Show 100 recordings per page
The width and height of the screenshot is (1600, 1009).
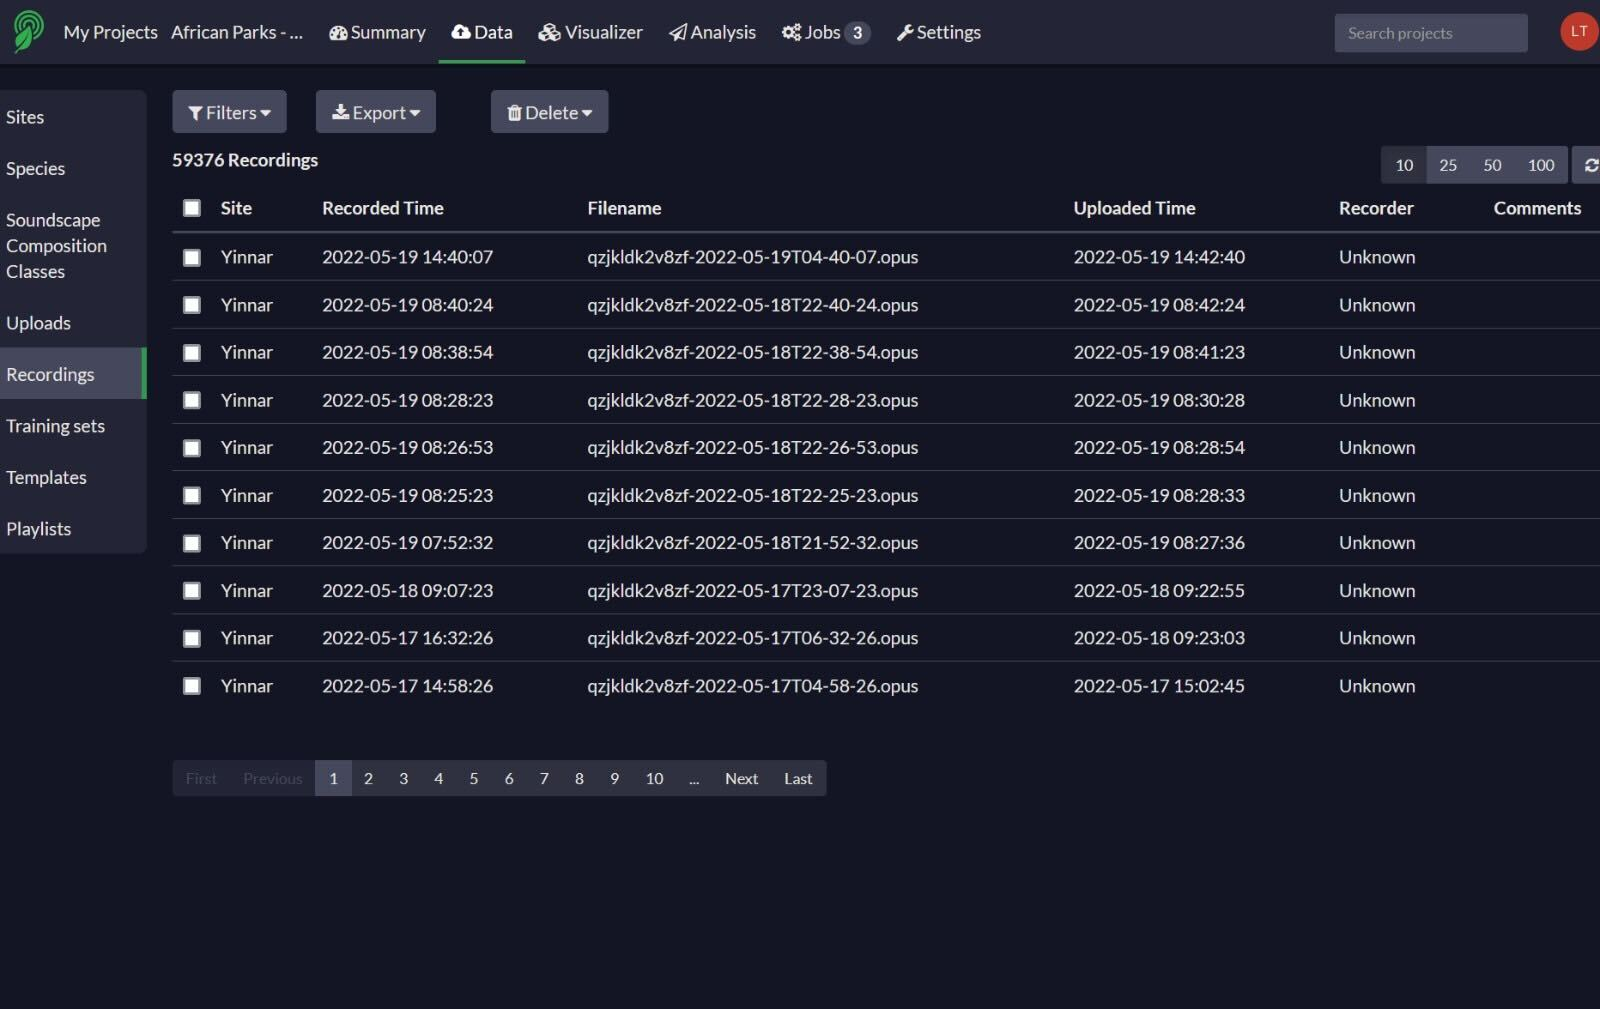point(1540,164)
